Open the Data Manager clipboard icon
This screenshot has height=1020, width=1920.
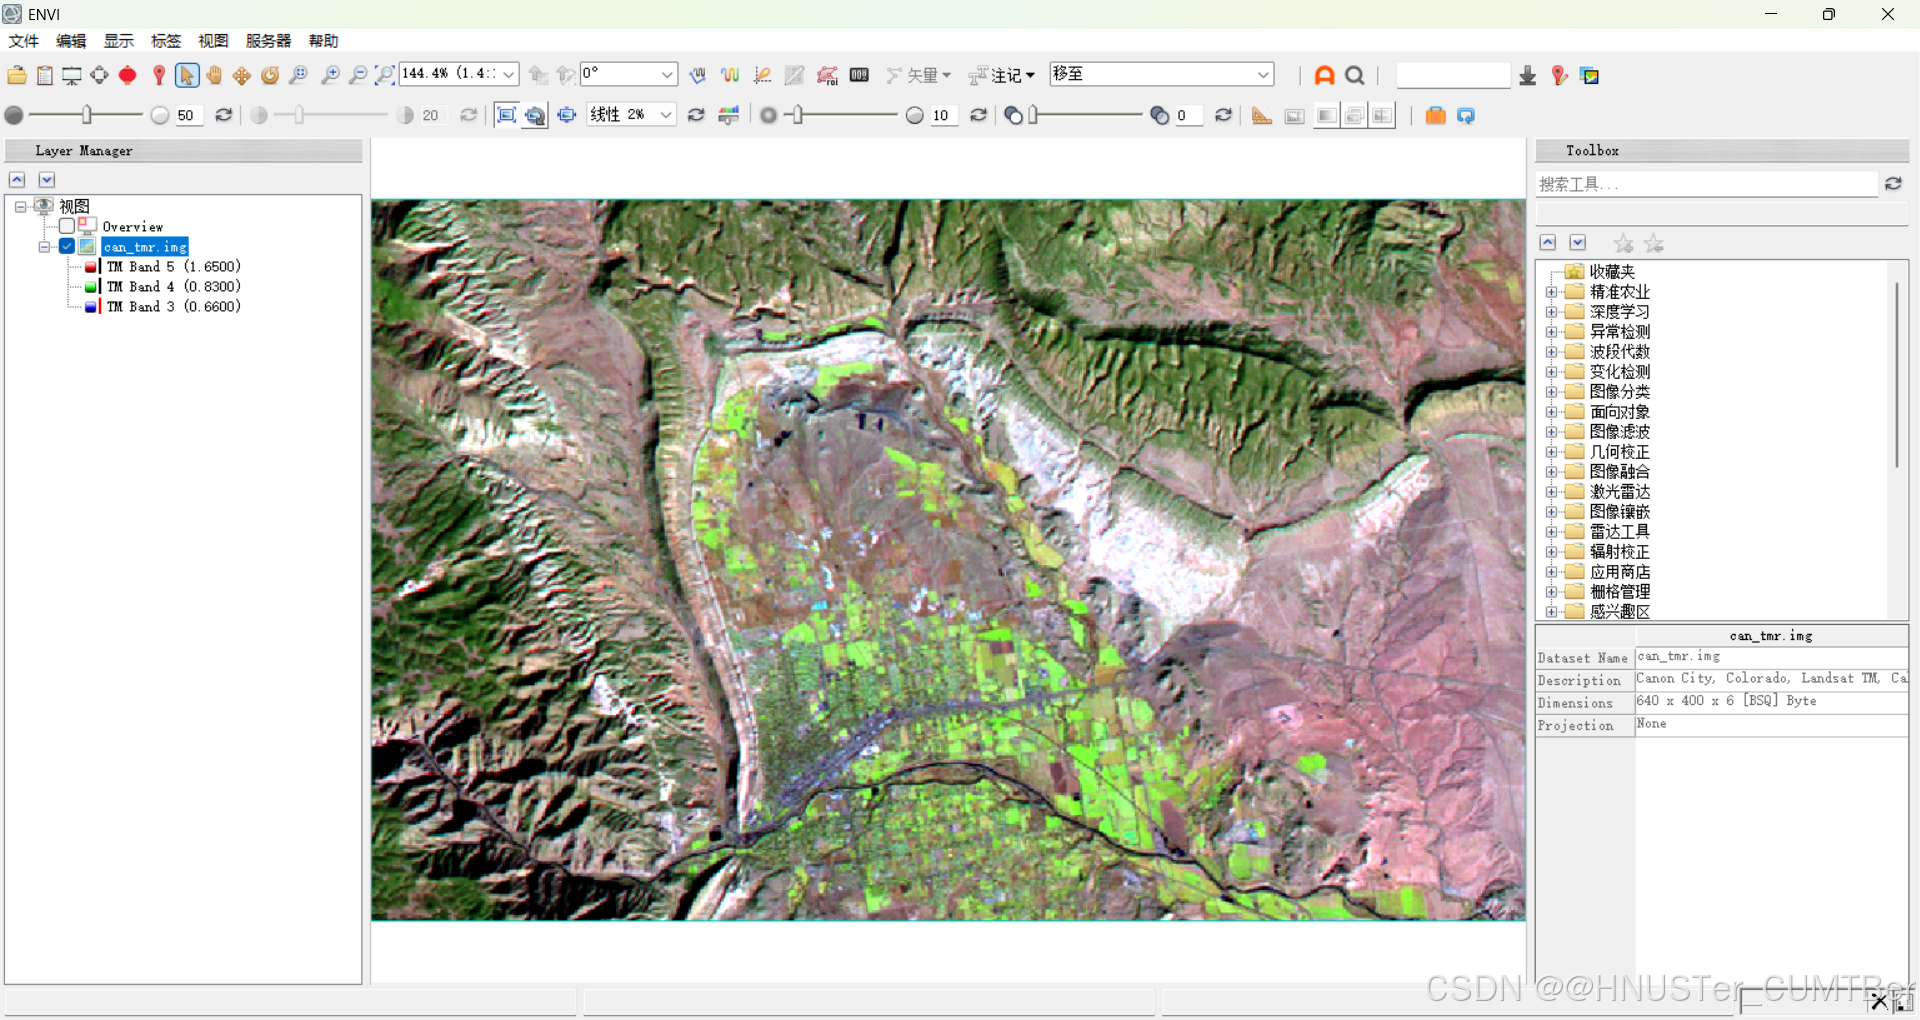pyautogui.click(x=45, y=75)
